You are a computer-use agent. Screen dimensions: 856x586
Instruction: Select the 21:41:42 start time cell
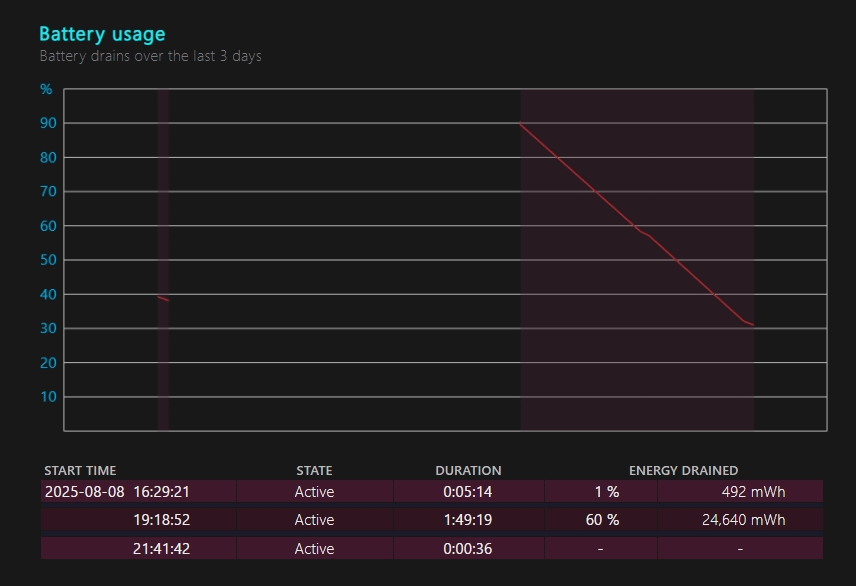[161, 548]
